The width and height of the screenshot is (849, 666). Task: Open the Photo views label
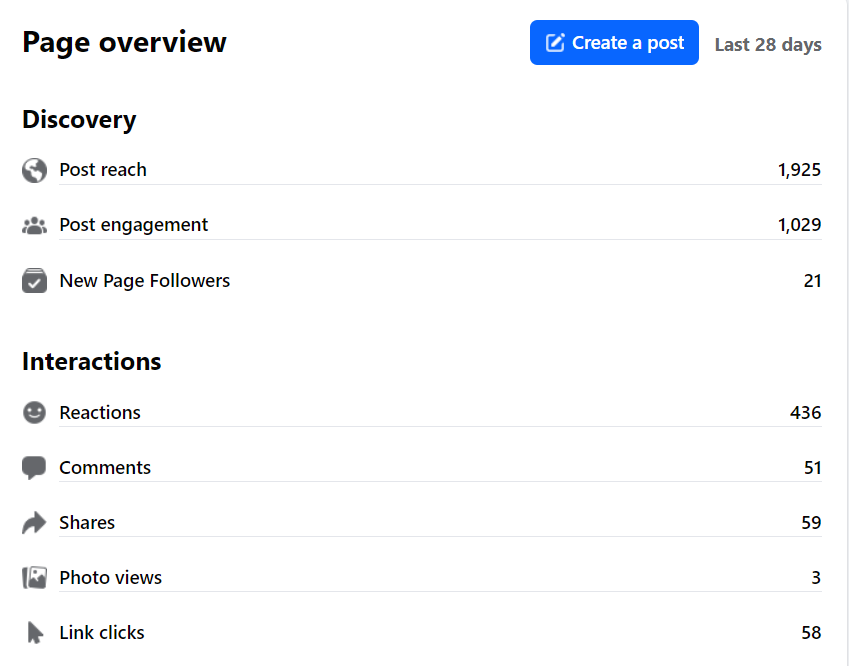pyautogui.click(x=110, y=578)
